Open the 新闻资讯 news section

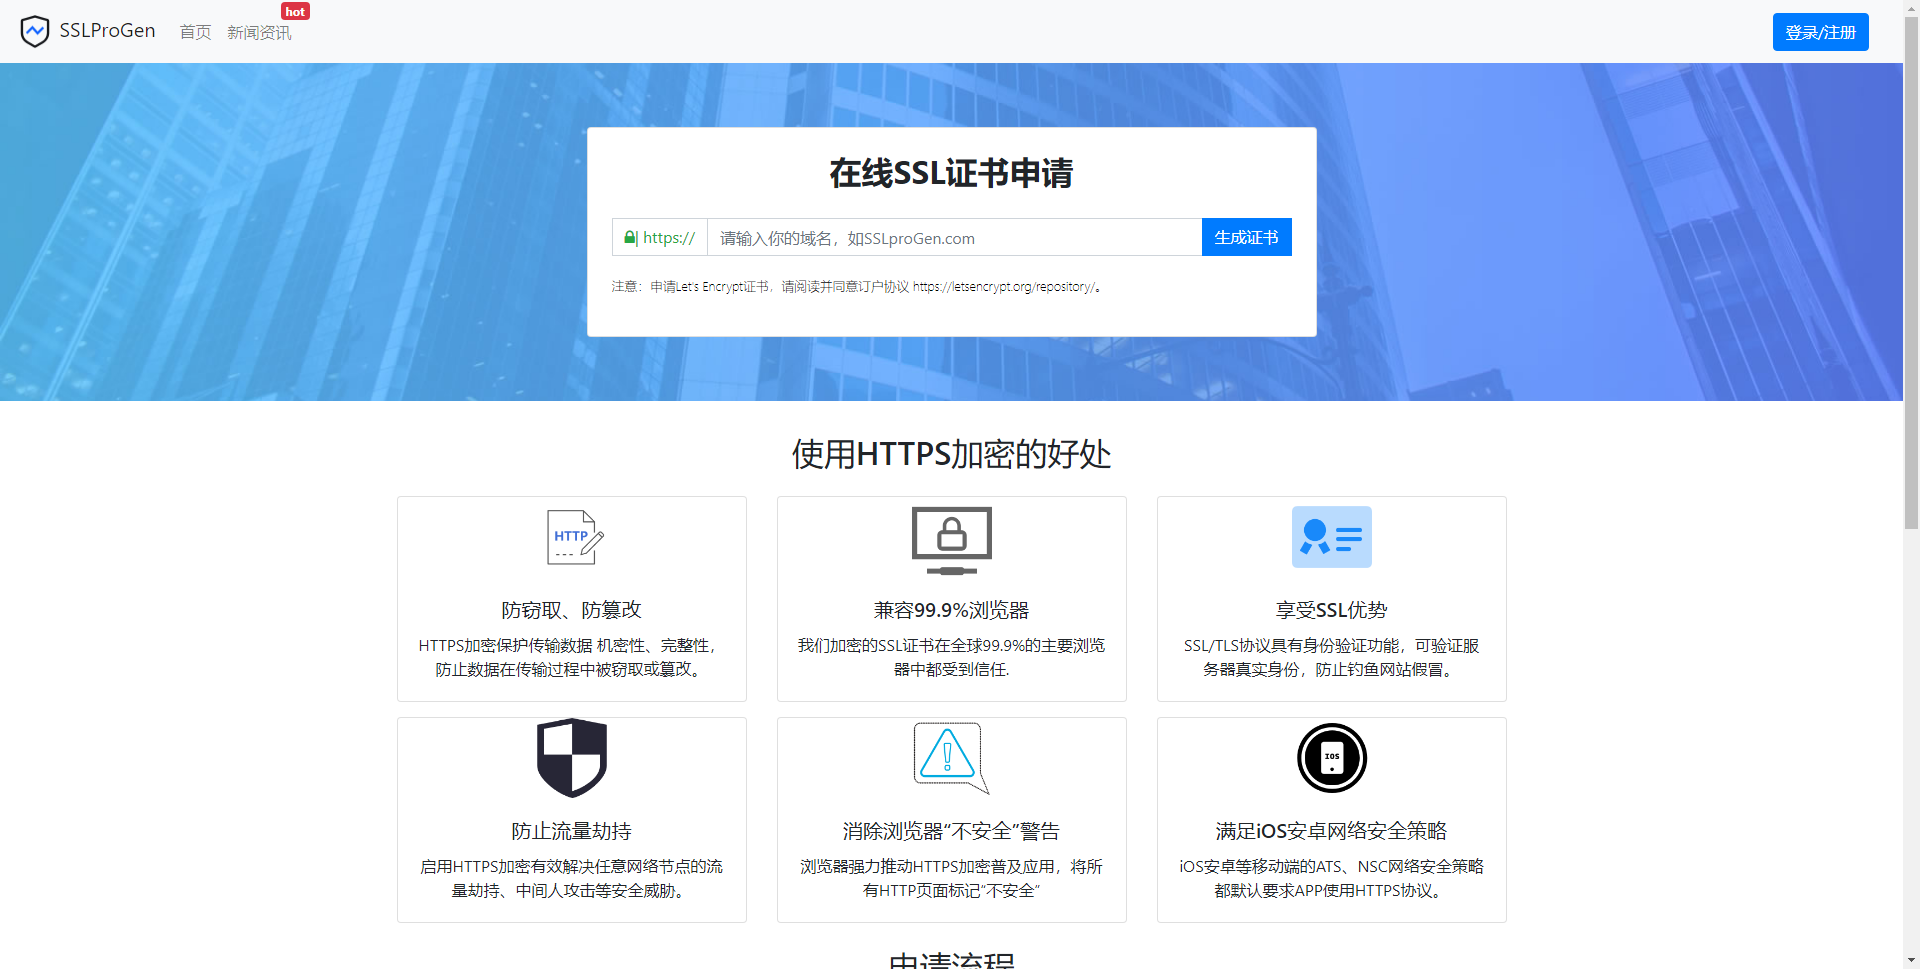[259, 32]
